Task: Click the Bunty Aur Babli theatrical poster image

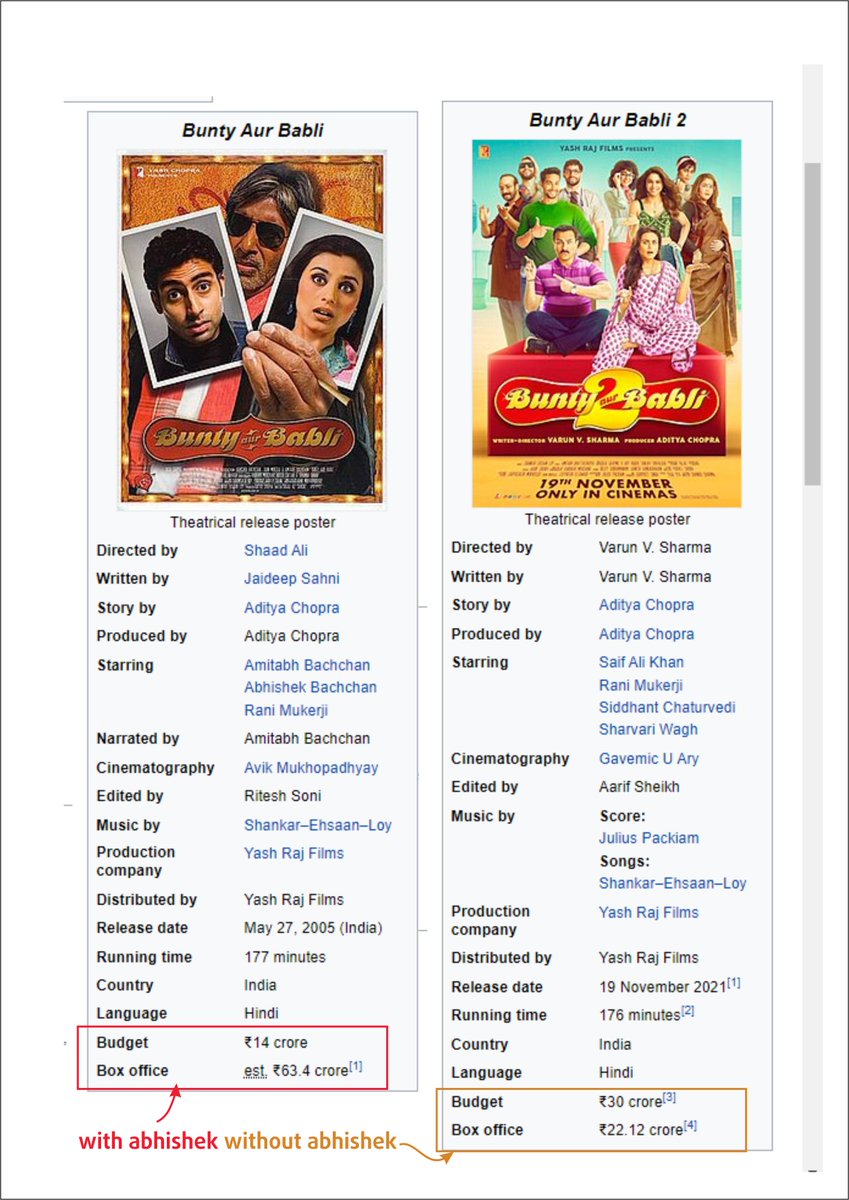Action: pyautogui.click(x=252, y=330)
